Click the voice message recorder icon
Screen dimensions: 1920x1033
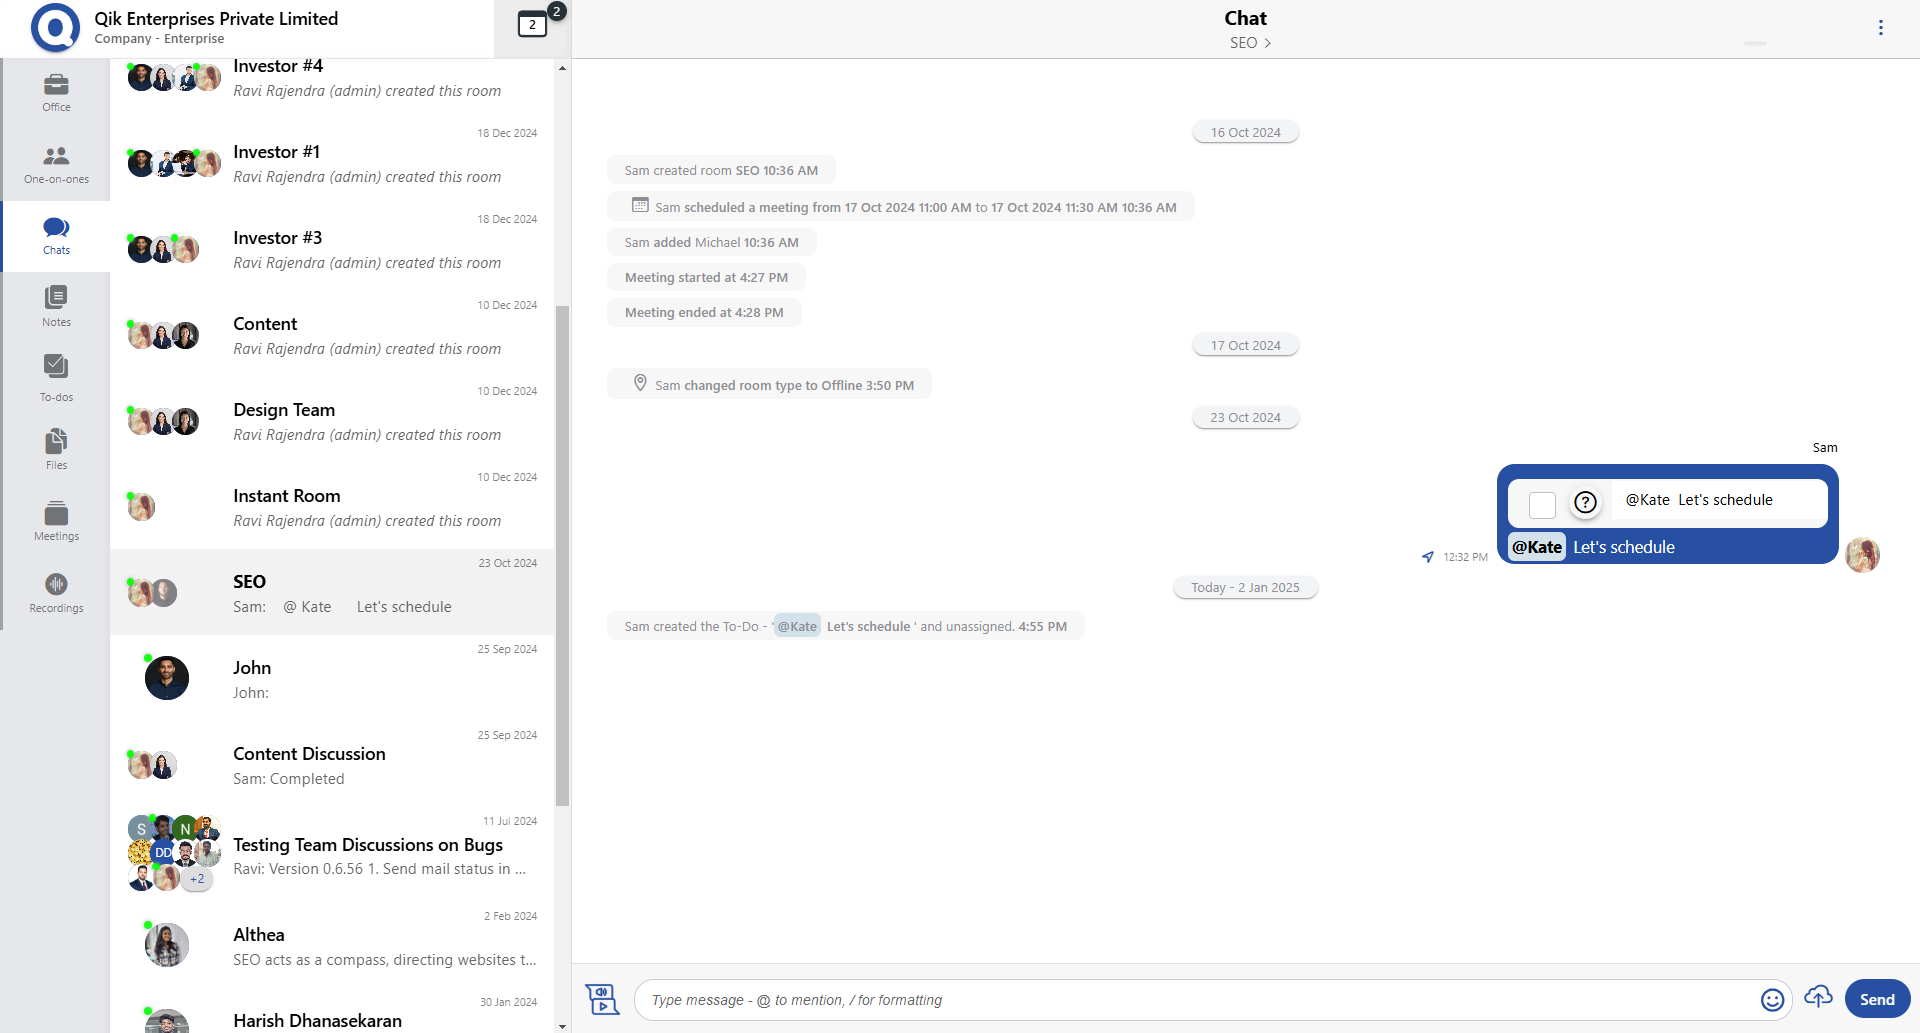point(603,998)
